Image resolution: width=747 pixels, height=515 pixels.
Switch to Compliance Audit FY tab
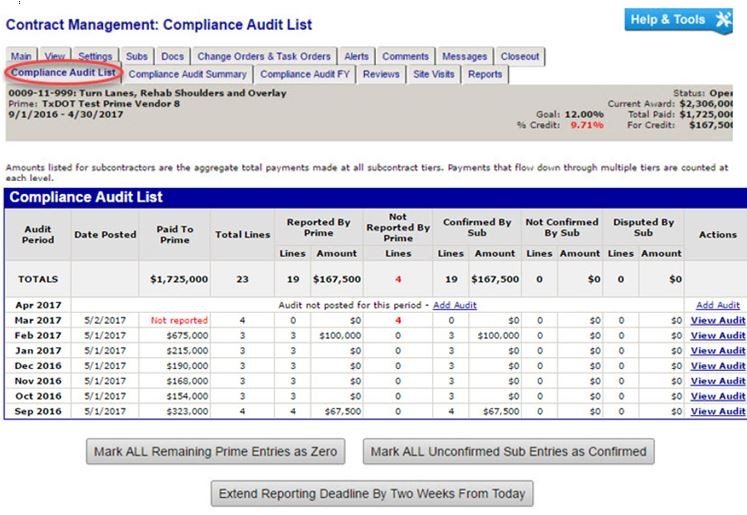coord(304,74)
